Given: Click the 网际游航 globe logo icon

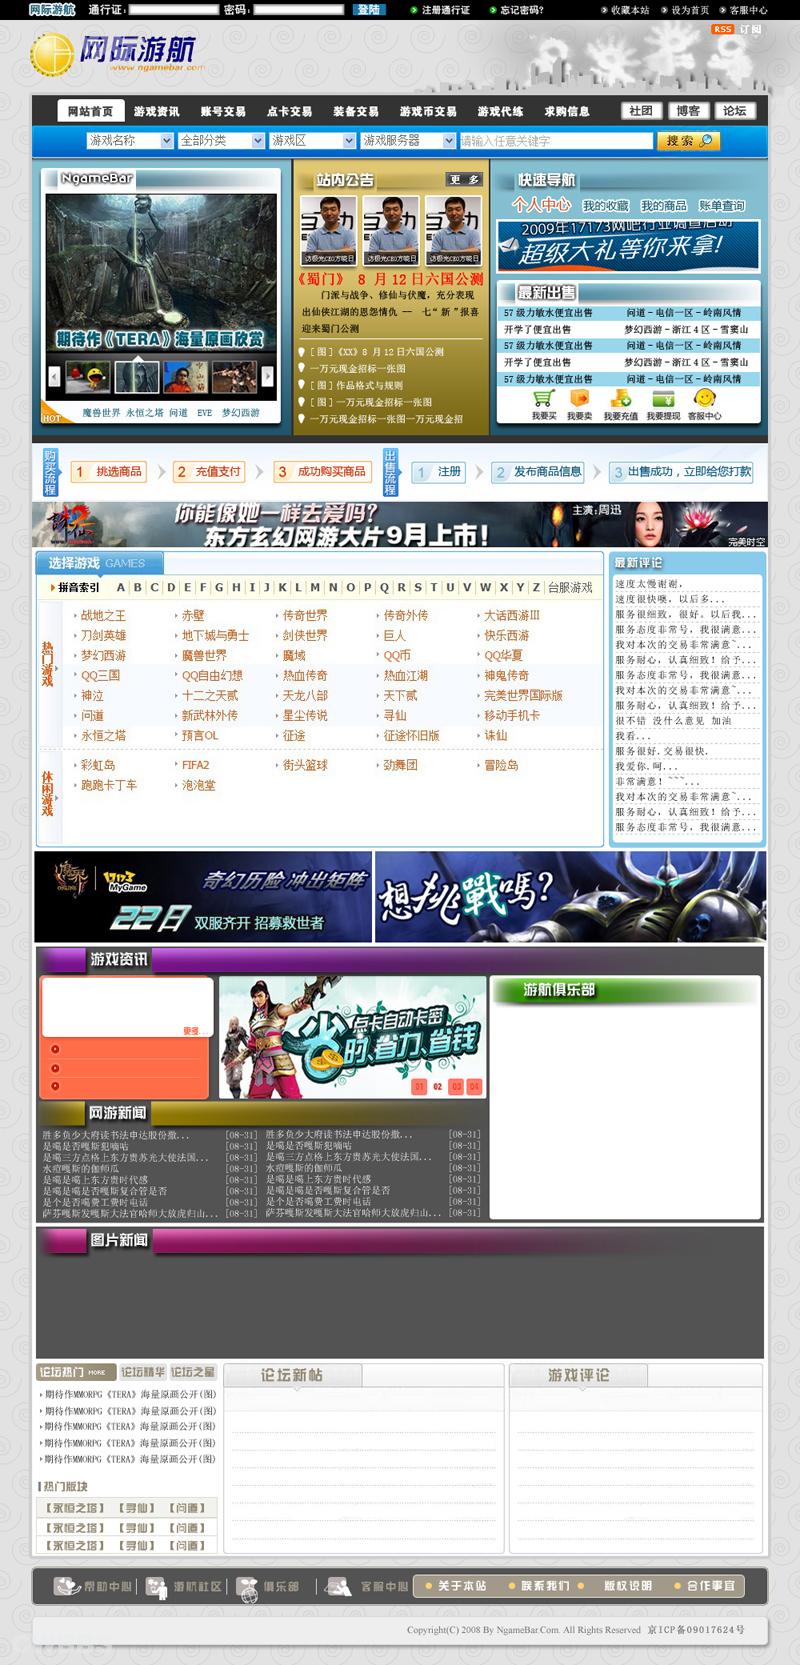Looking at the screenshot, I should 52,54.
